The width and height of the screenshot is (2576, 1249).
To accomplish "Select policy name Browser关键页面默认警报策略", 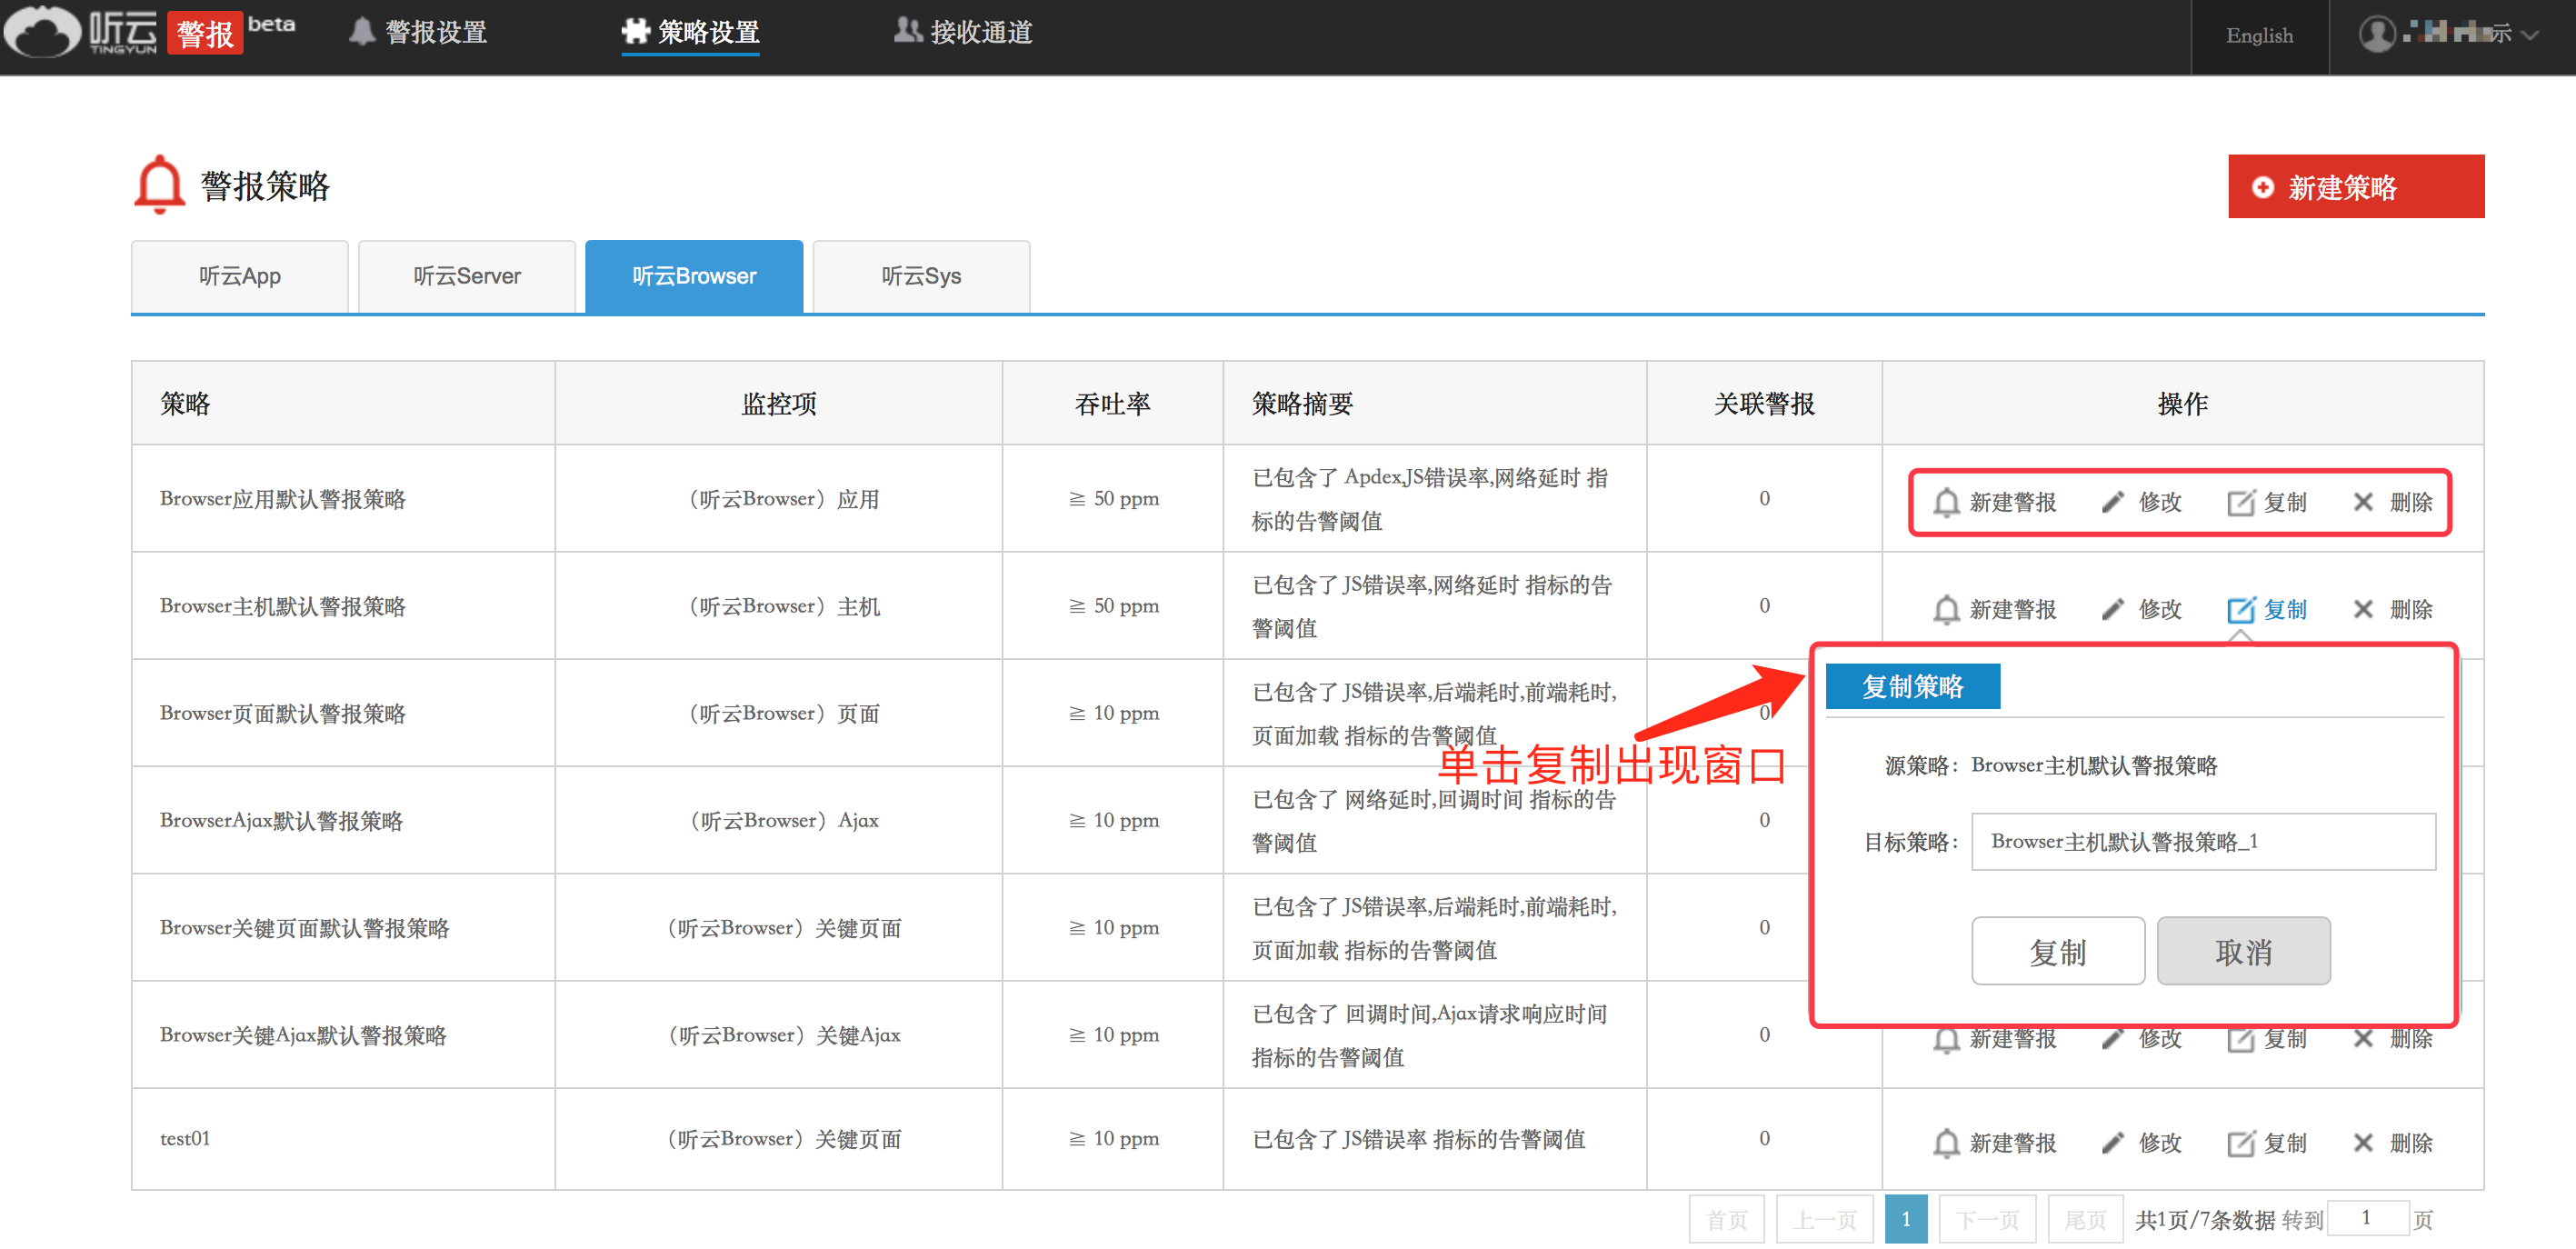I will (x=305, y=928).
